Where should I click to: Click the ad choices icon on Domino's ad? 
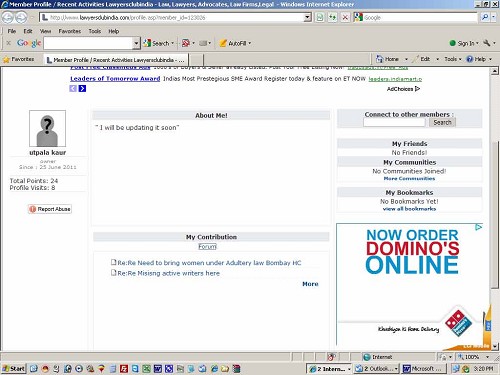click(x=479, y=227)
